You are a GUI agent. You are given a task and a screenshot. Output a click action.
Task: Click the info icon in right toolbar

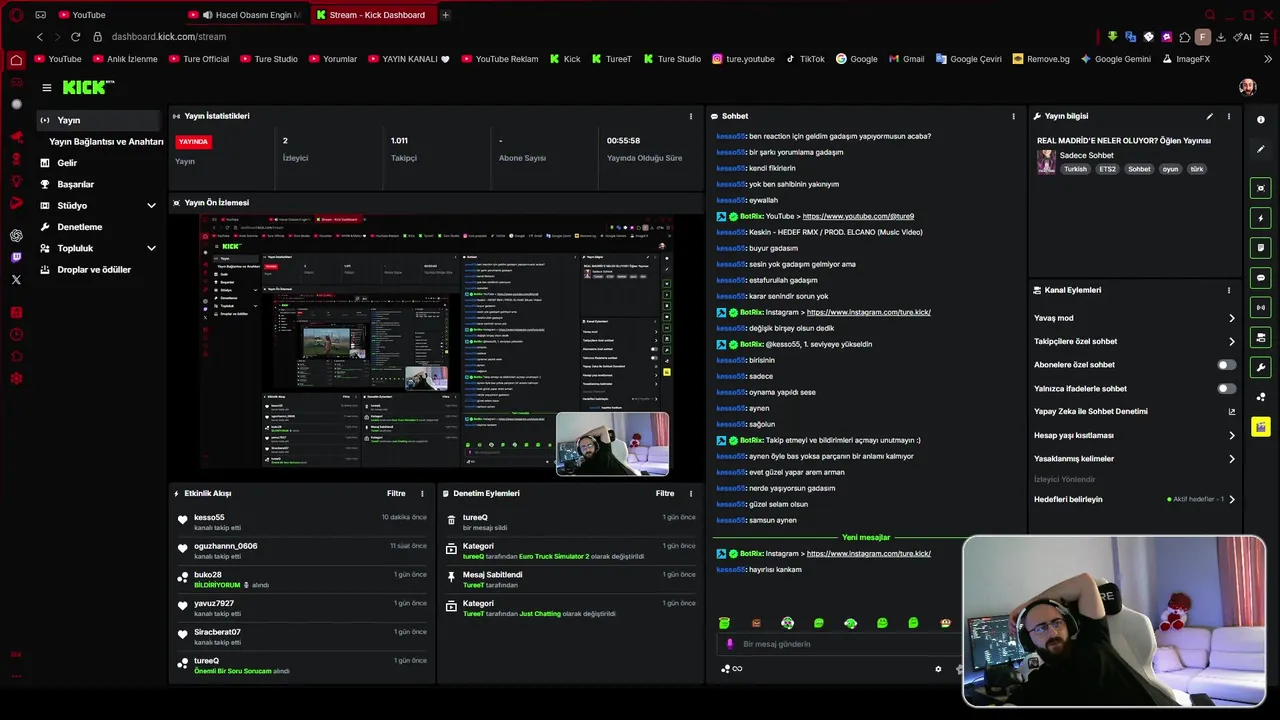pos(1260,120)
